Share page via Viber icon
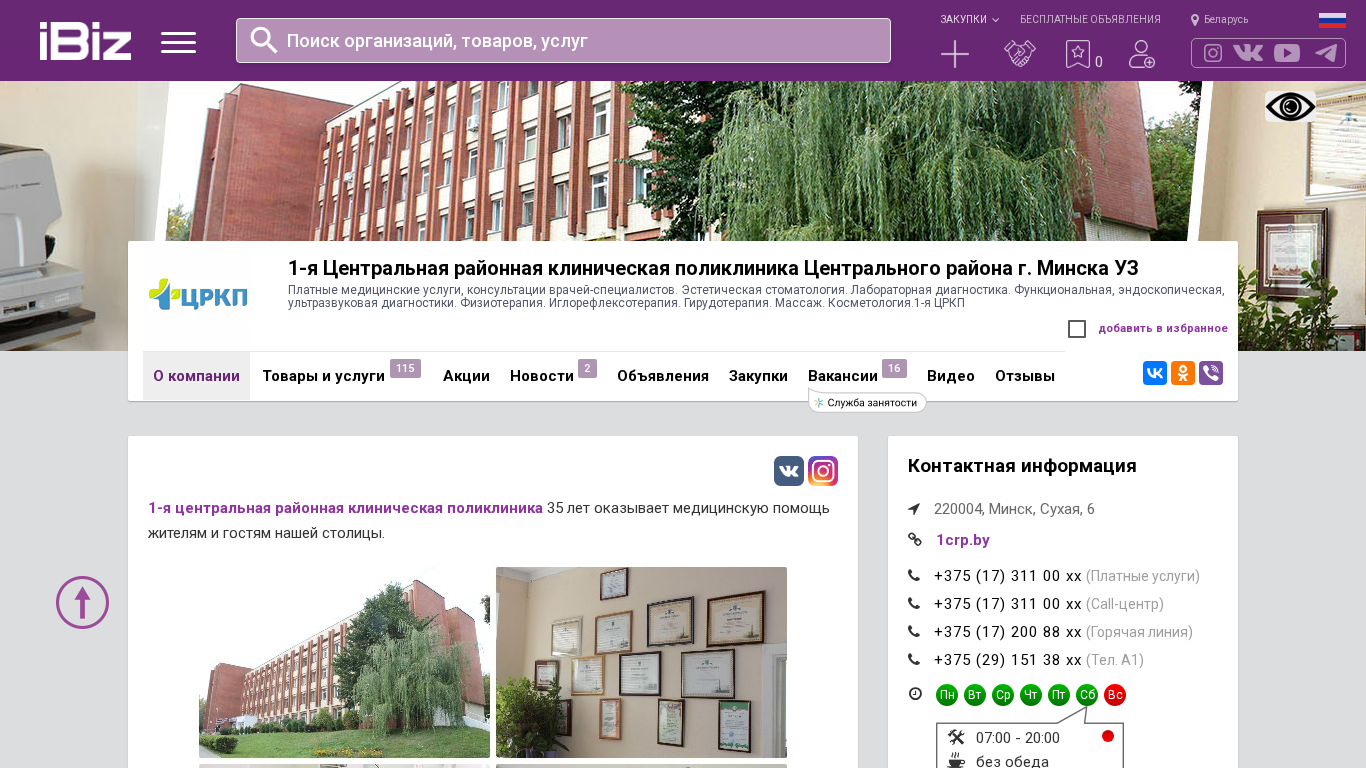The width and height of the screenshot is (1366, 768). coord(1211,373)
